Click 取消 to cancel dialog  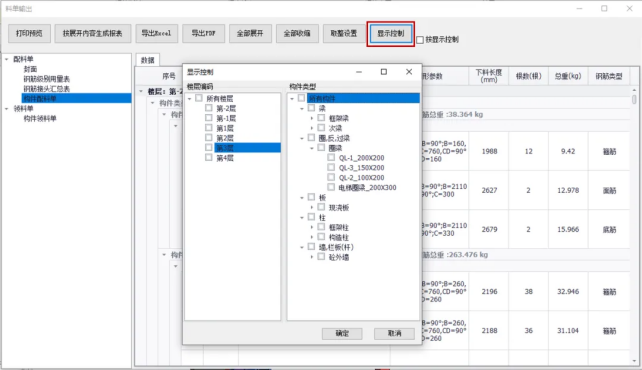pyautogui.click(x=394, y=334)
